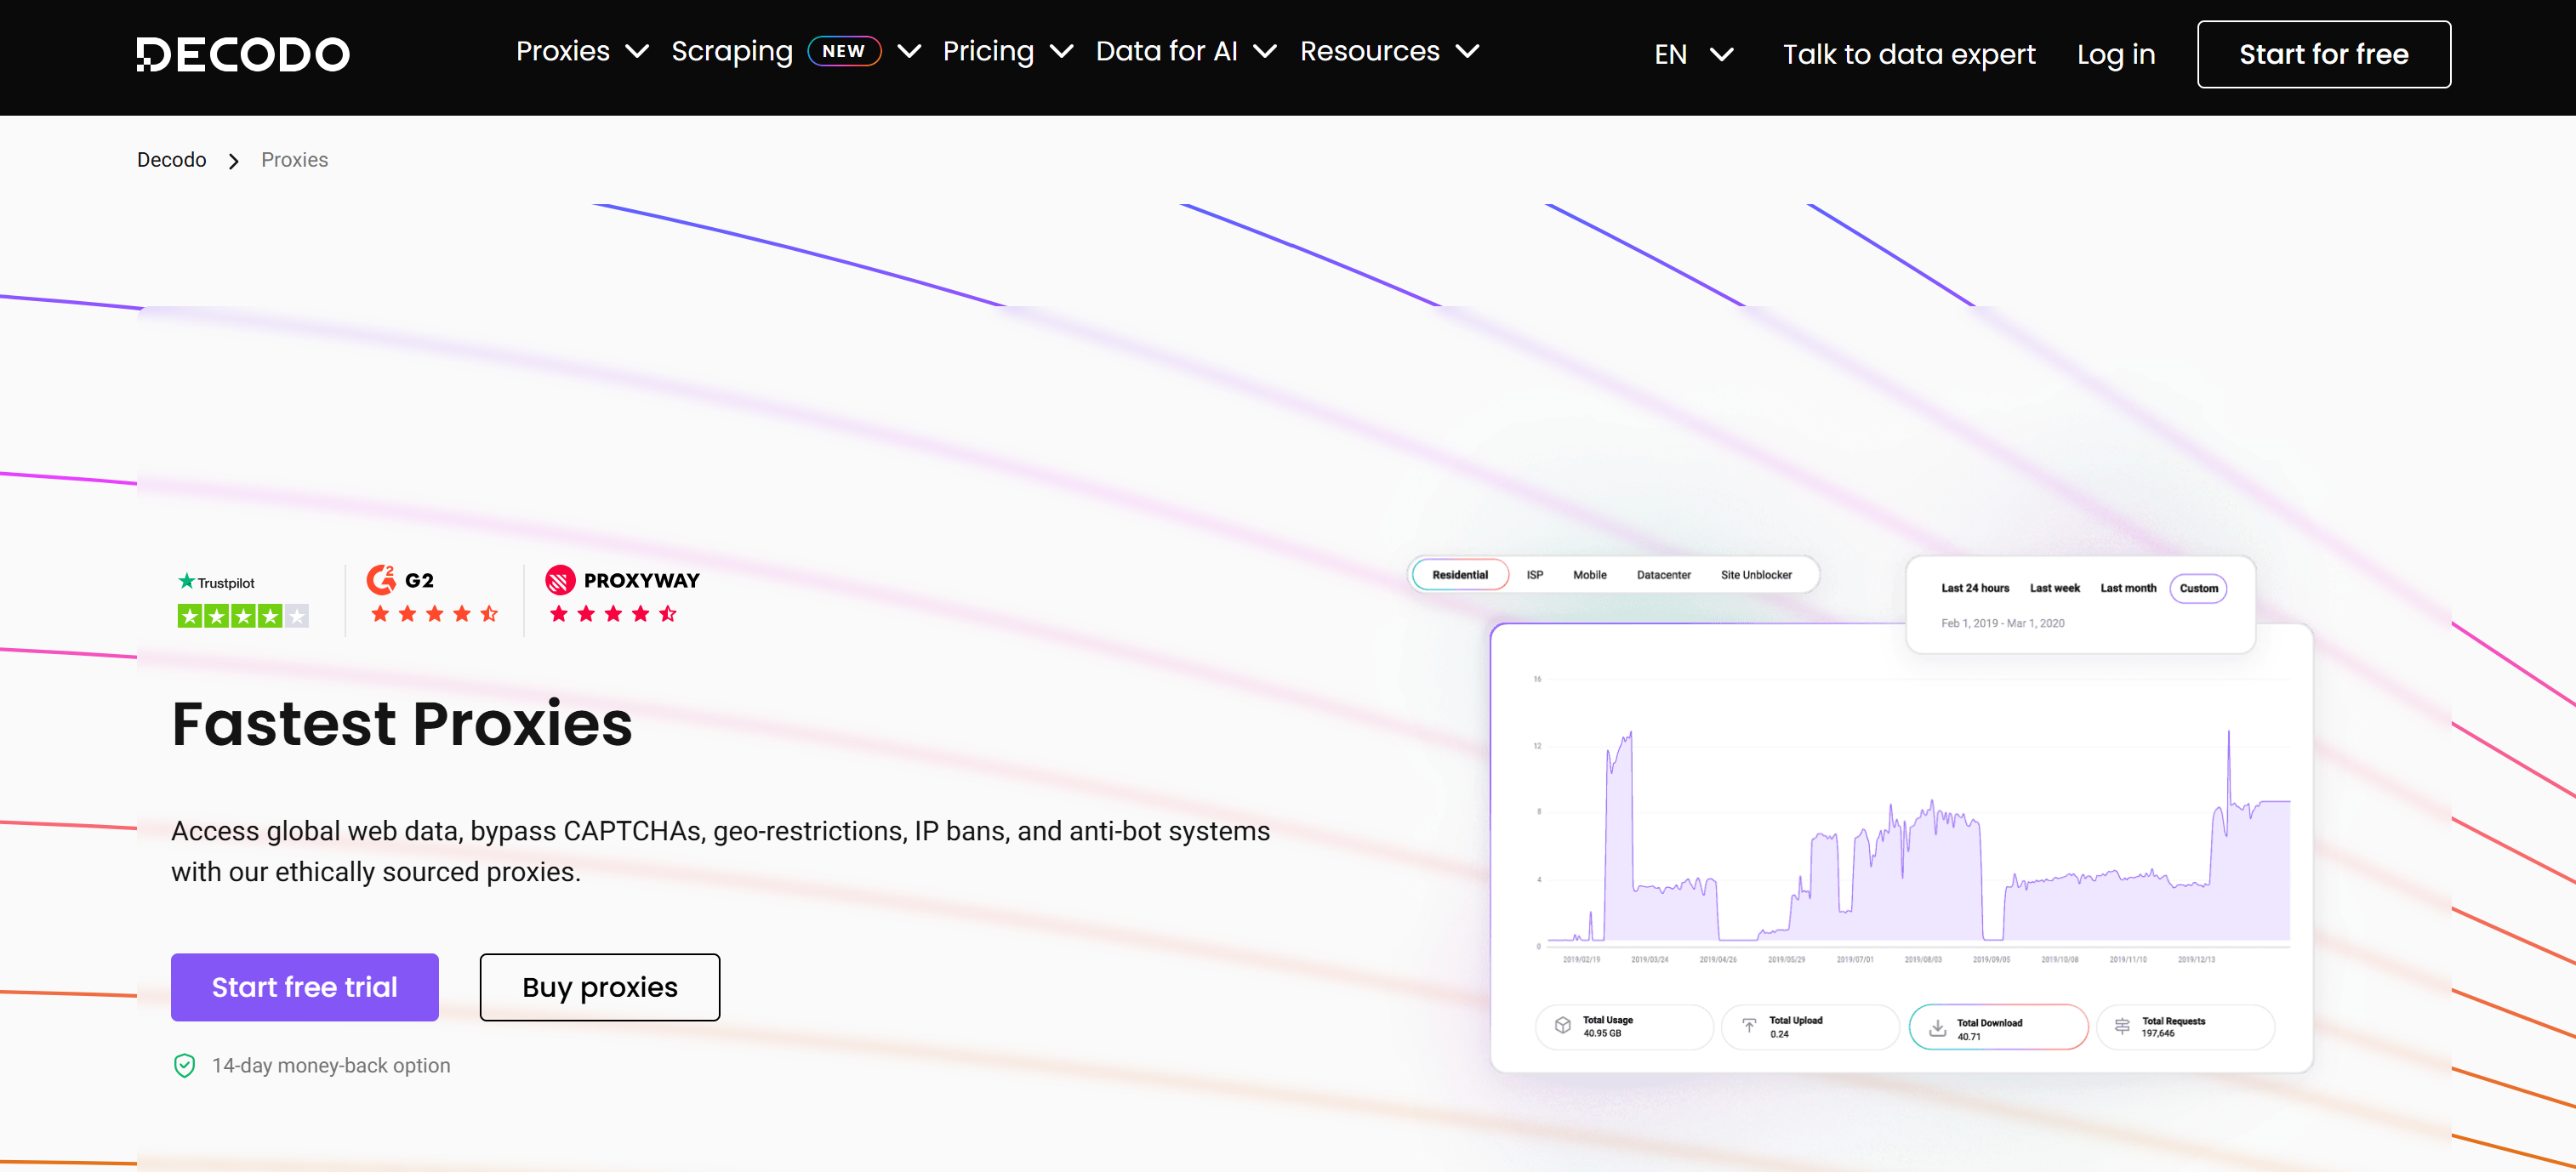Click the Total Upload stat card

click(1810, 1027)
